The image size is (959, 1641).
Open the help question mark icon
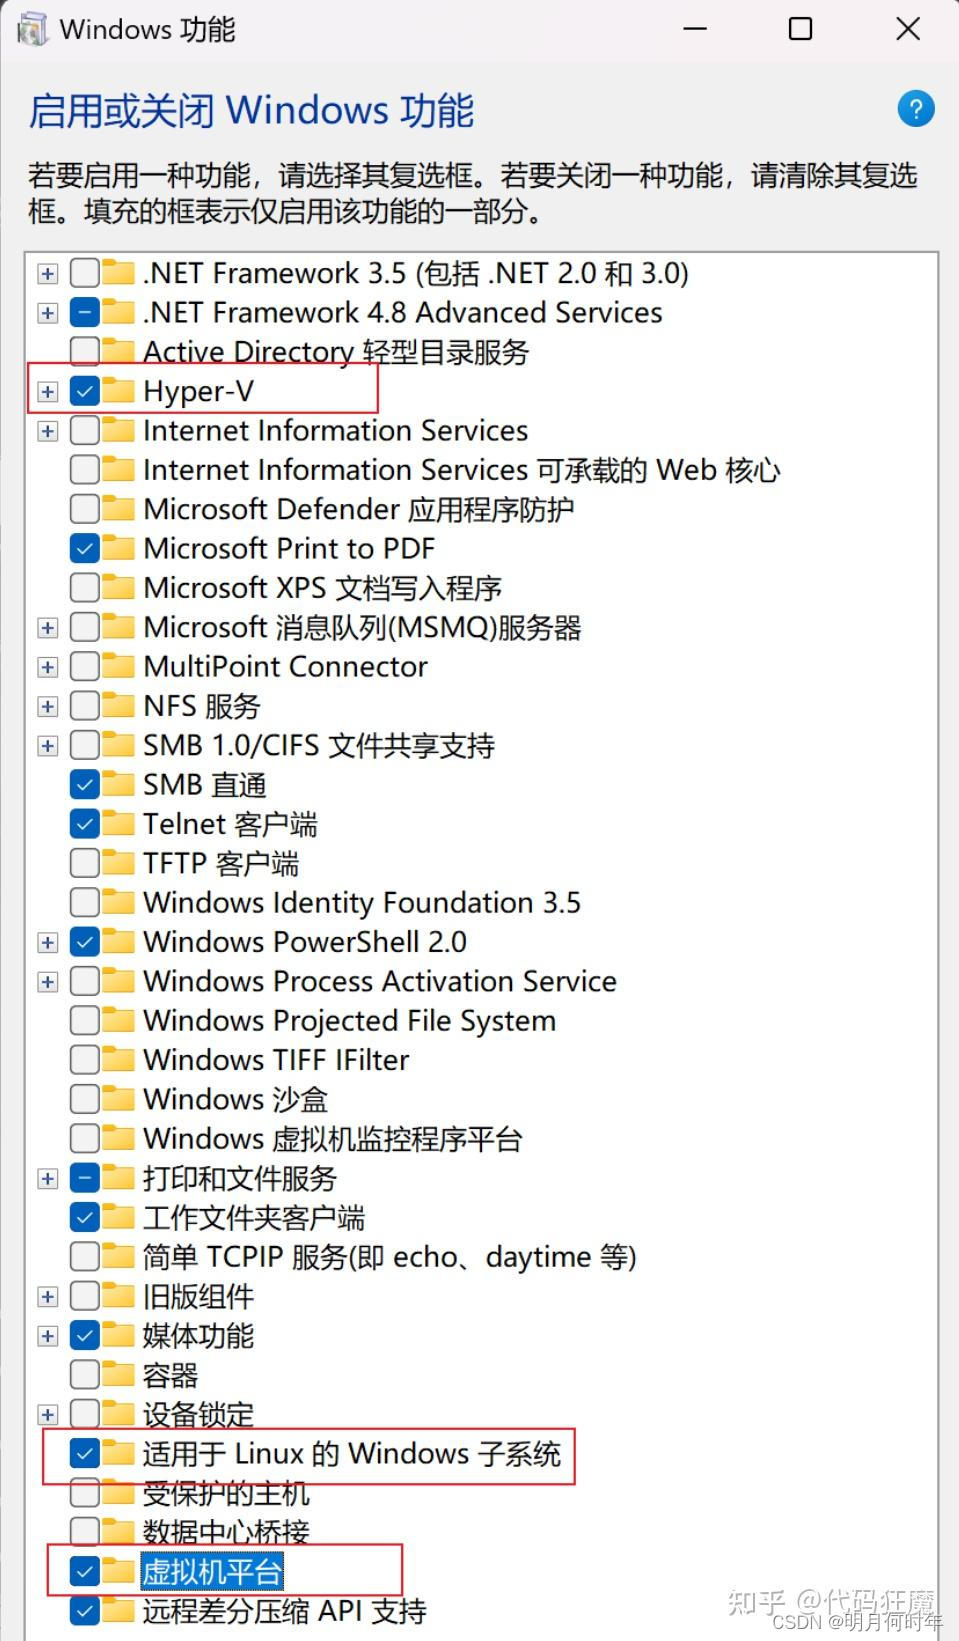(x=915, y=109)
